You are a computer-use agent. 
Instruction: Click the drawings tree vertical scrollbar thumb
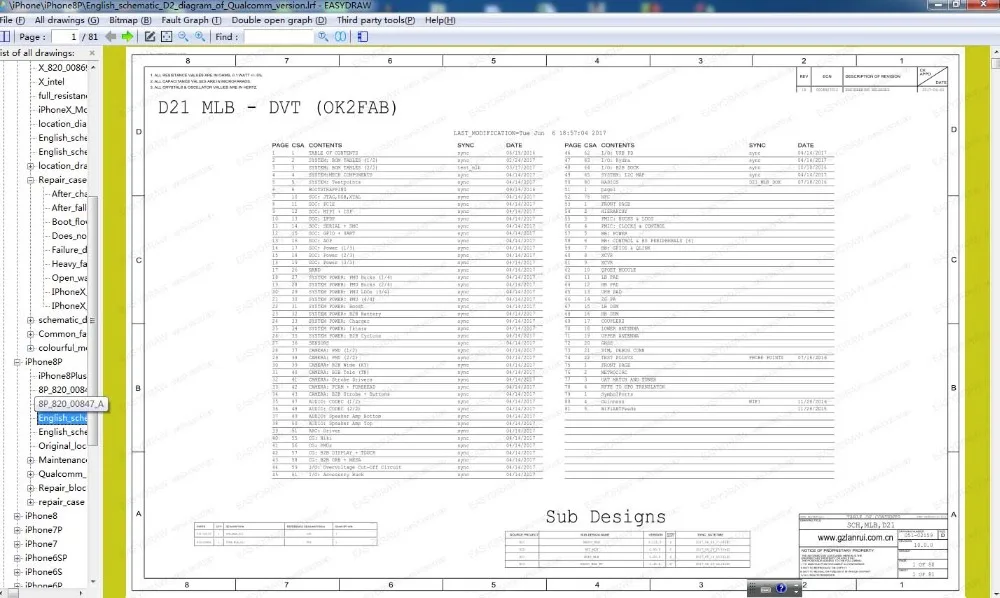coord(93,321)
